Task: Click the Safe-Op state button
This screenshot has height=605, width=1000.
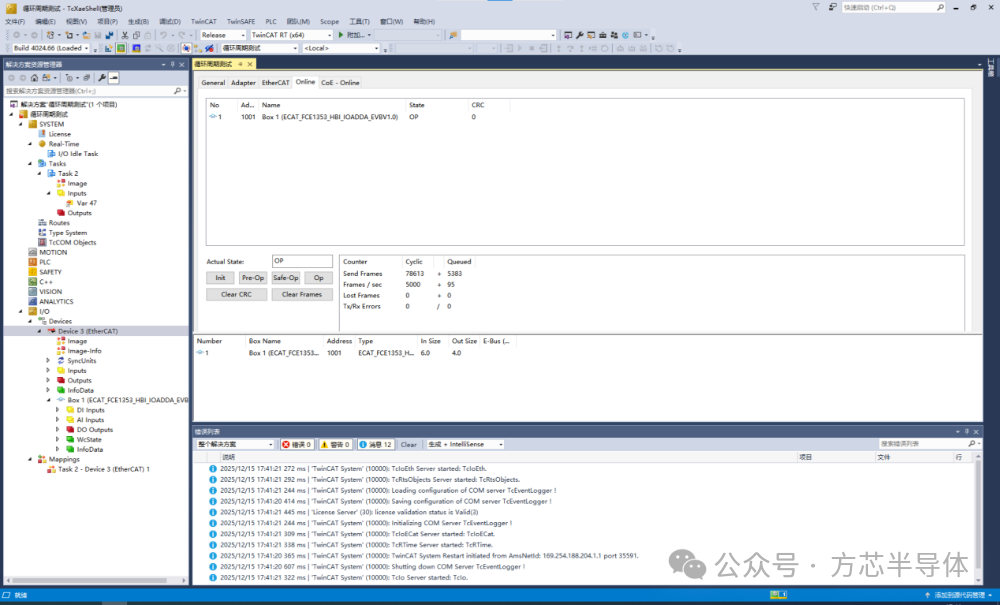Action: (286, 278)
